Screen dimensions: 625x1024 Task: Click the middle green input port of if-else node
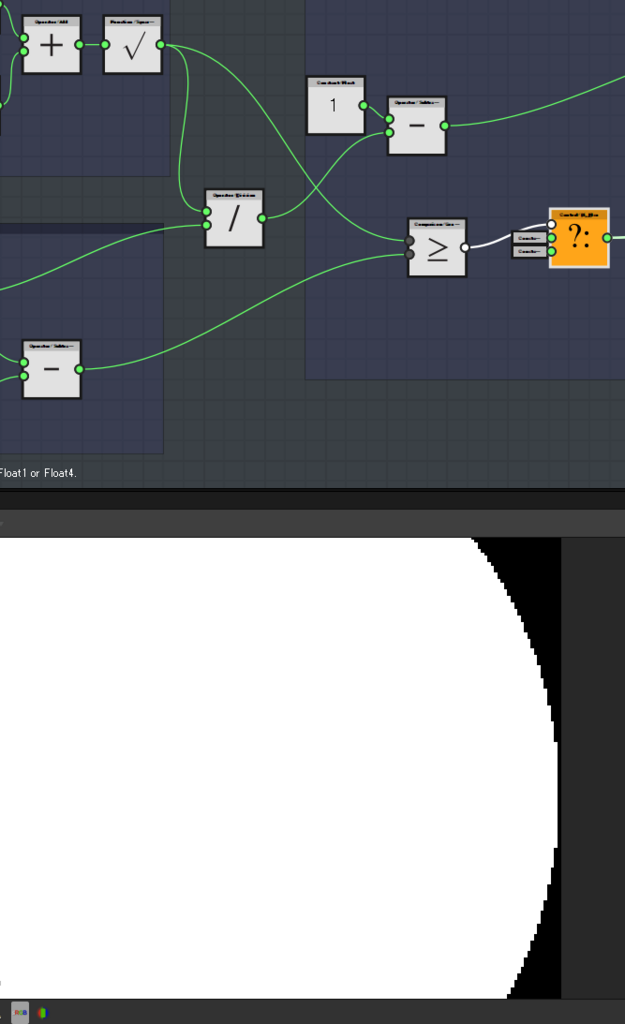click(x=552, y=238)
